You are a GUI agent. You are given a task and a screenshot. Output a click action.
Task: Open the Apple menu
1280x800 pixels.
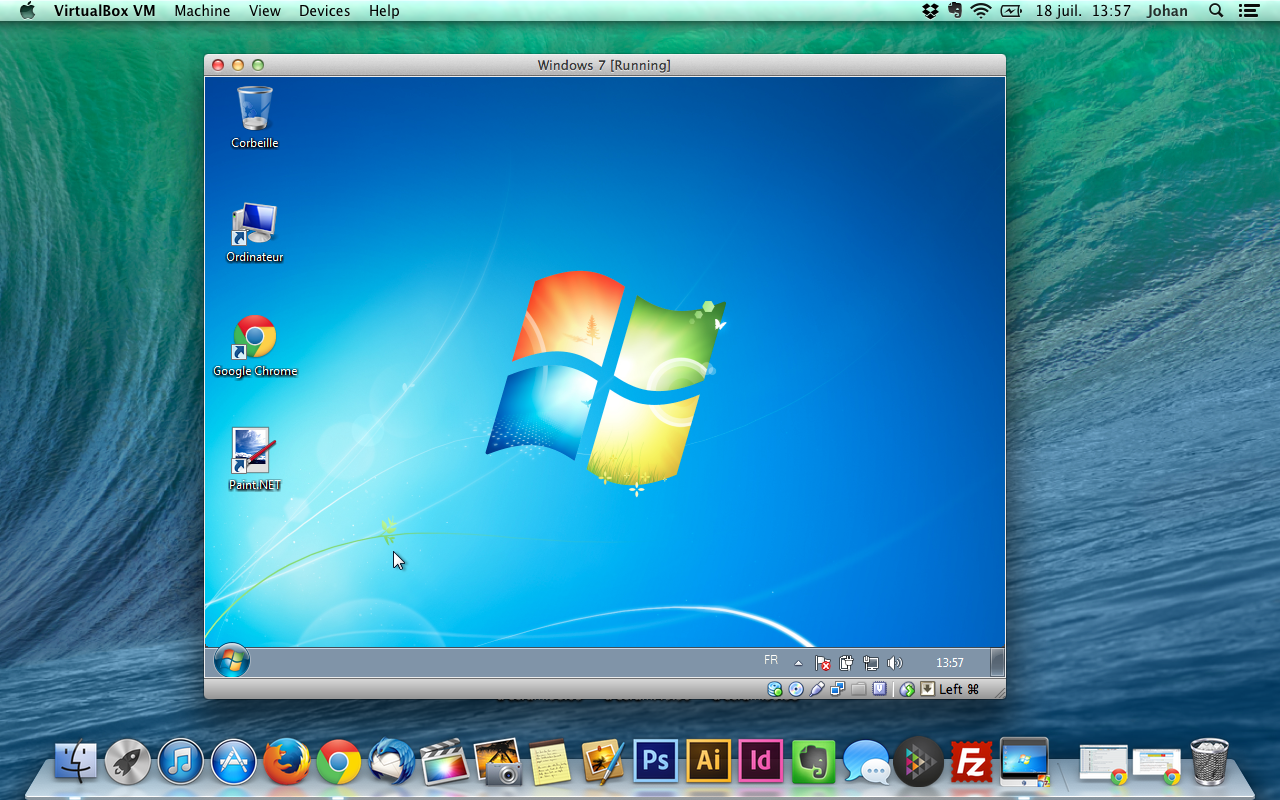click(x=27, y=11)
